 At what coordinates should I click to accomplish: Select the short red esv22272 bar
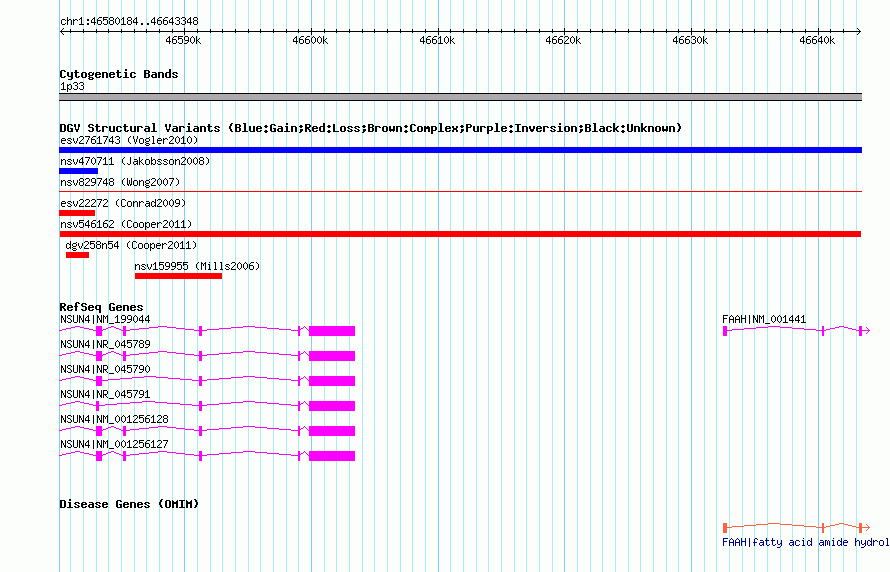(77, 213)
